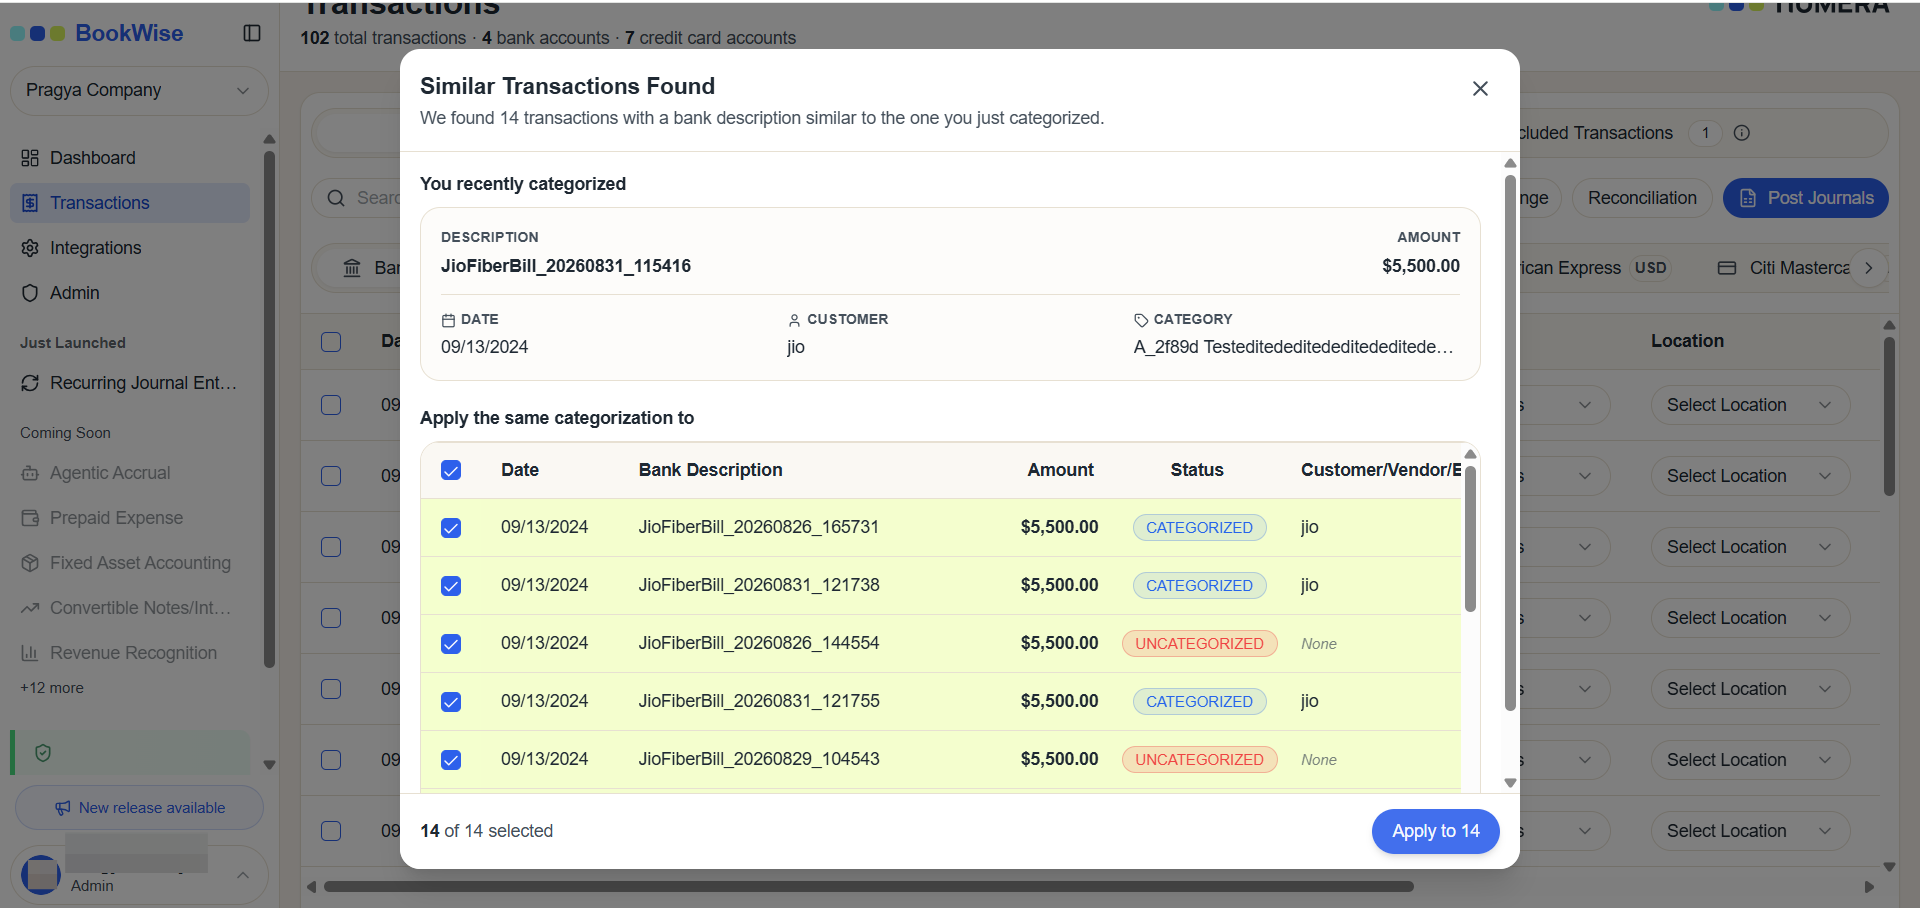Uncheck JioFiberBill_20260829_104543 row checkbox
Screen dimensions: 1920x908
451,760
